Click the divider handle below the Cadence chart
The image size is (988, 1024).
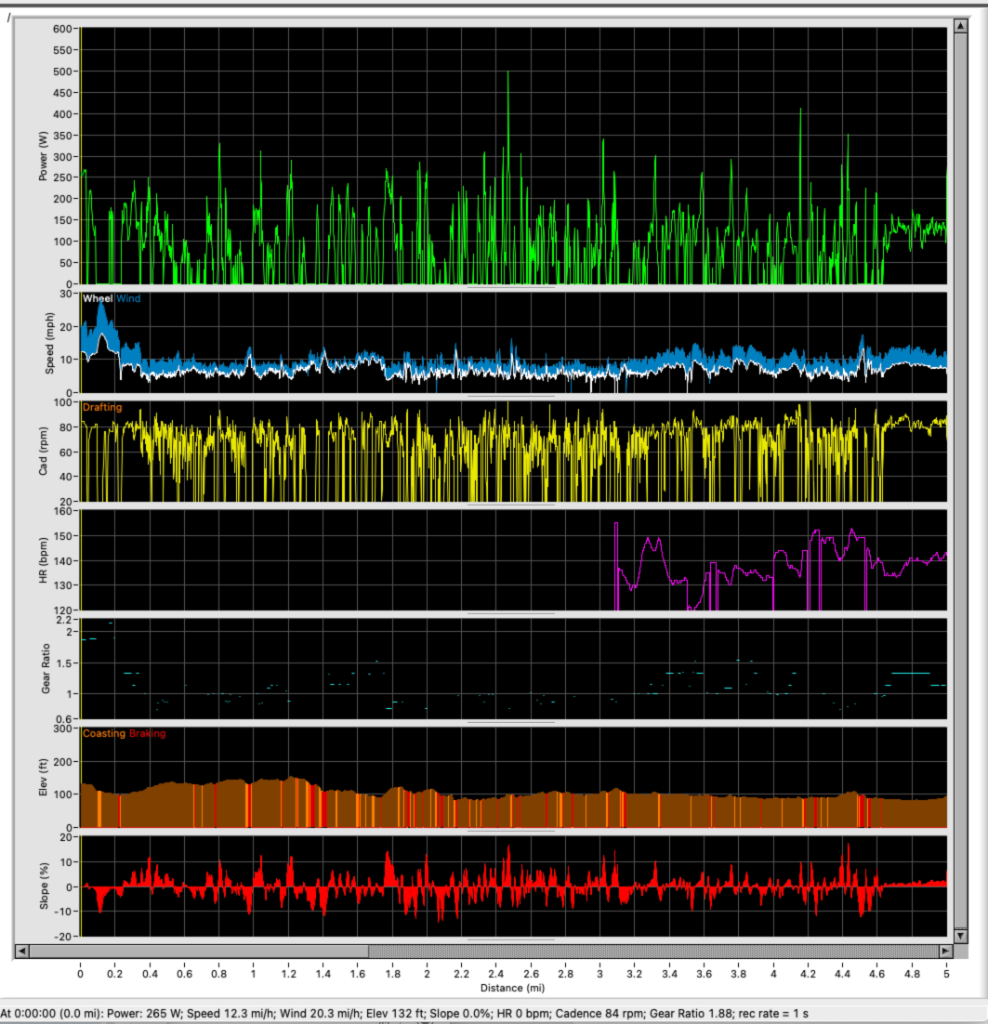coord(510,506)
